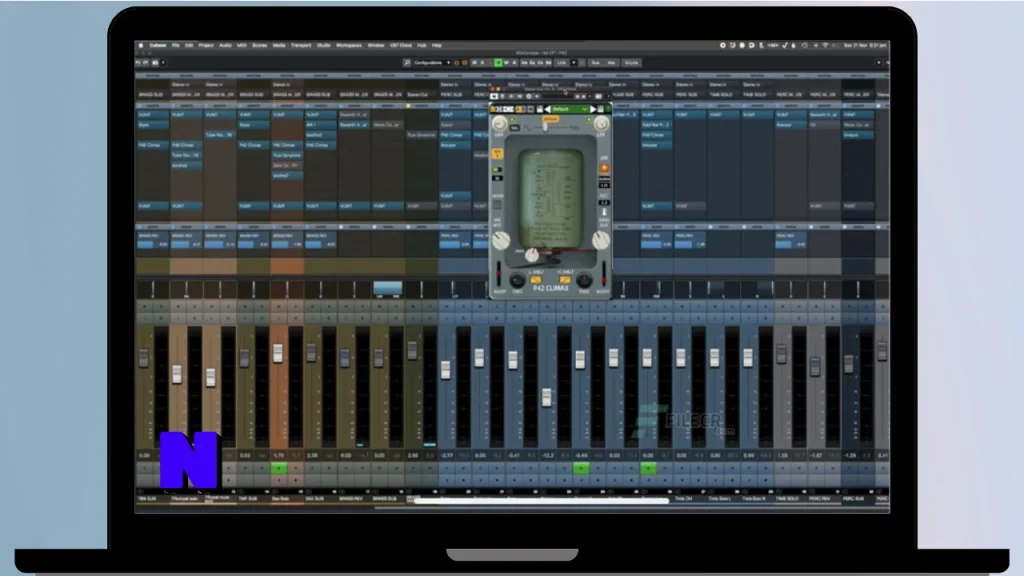Toggle the L SHELF button
The width and height of the screenshot is (1024, 576).
[536, 280]
